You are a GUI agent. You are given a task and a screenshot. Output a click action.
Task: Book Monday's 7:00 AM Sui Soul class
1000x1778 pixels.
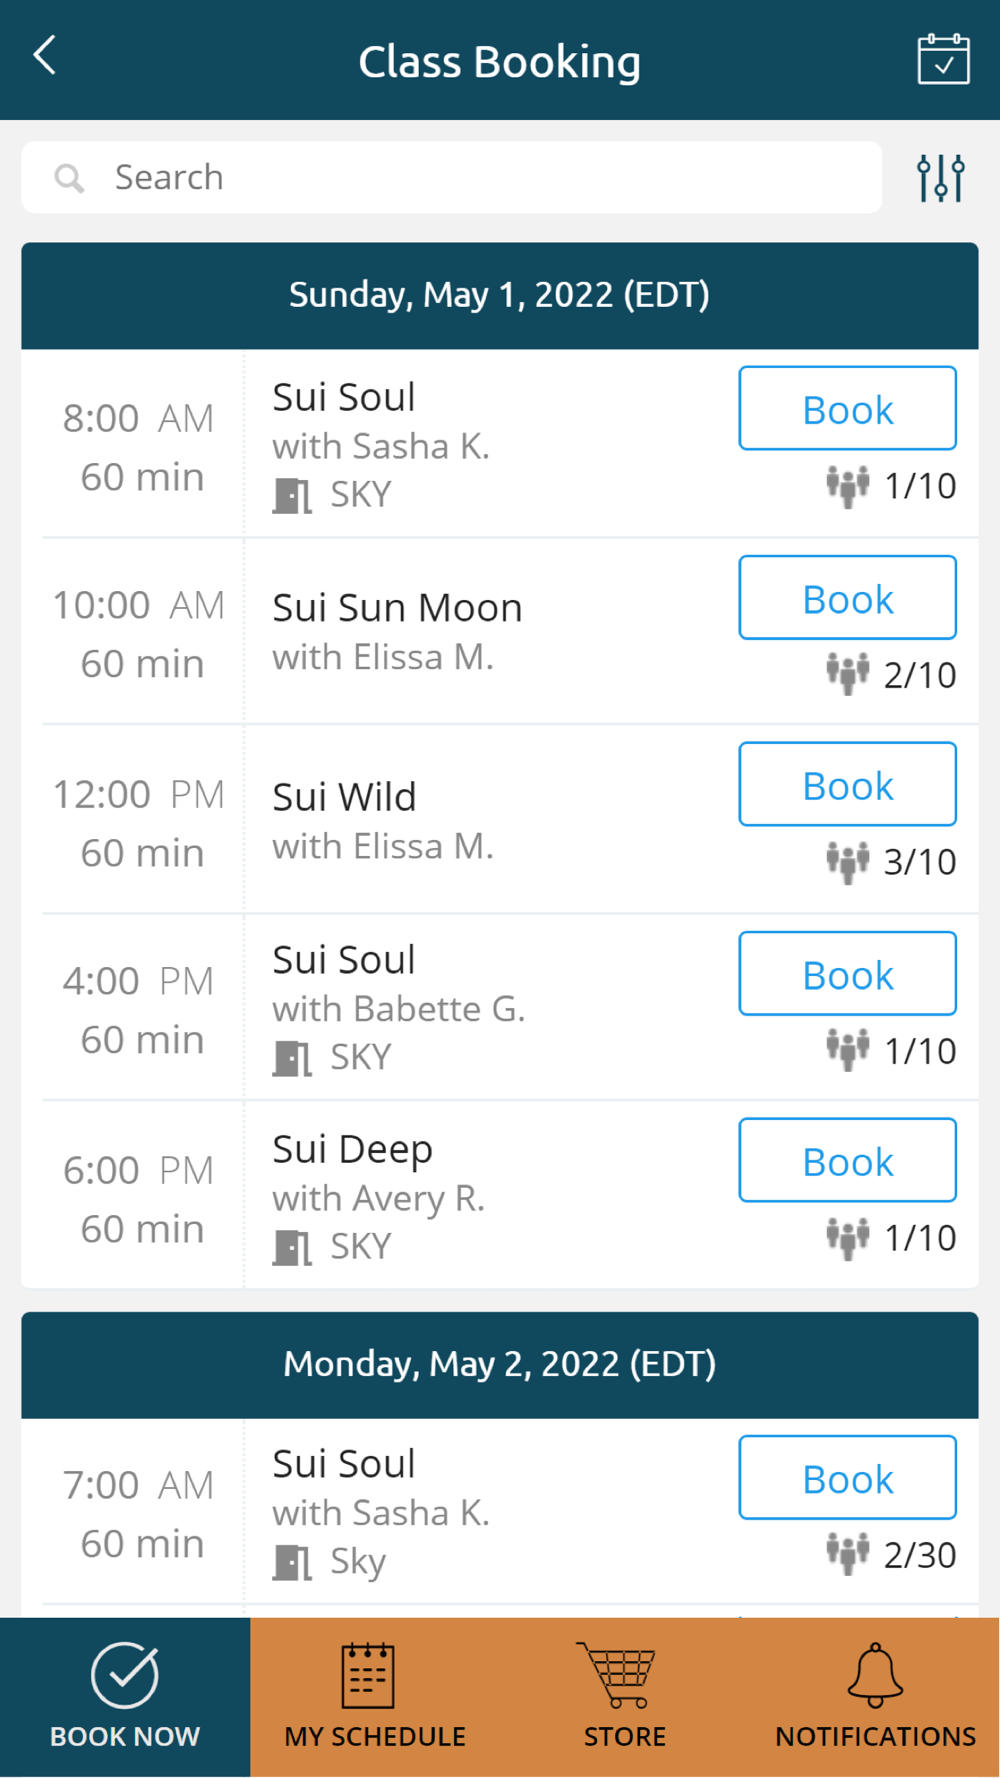848,1477
